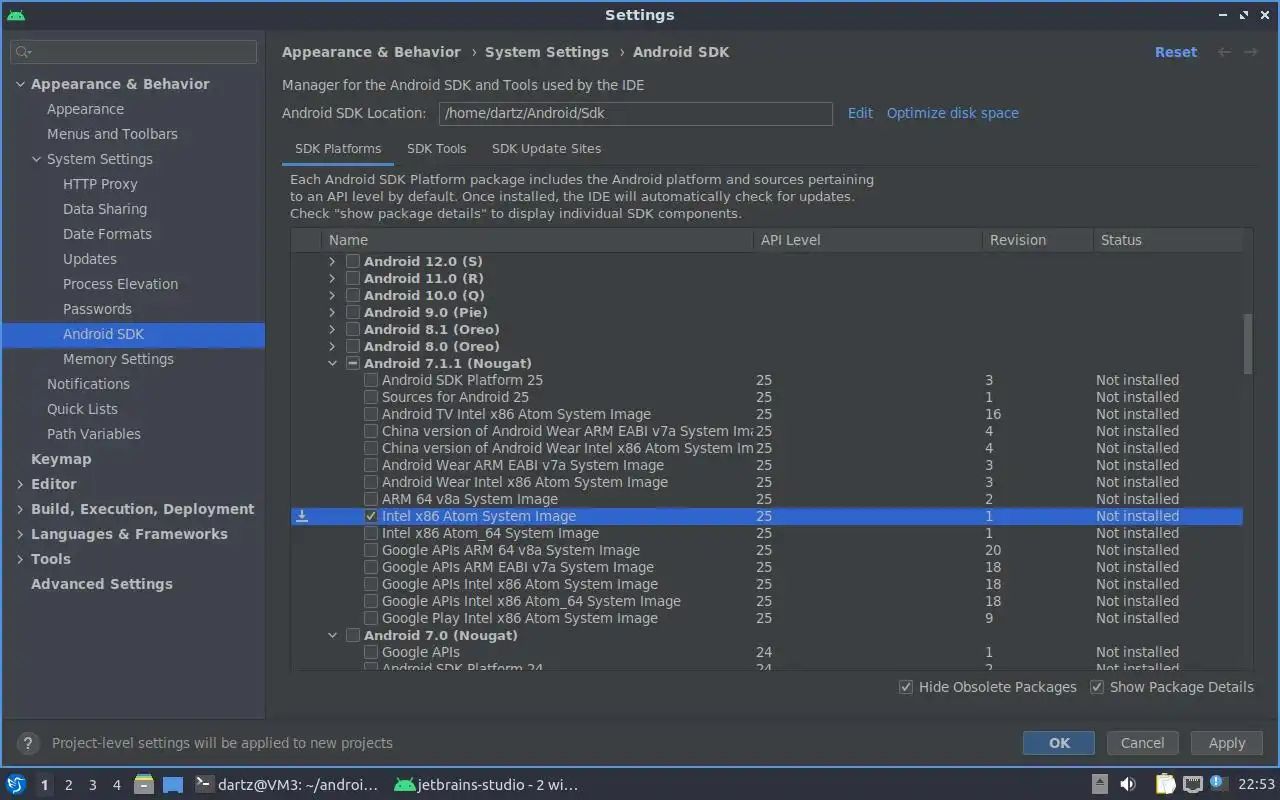The width and height of the screenshot is (1280, 800).
Task: Check Android 12.0 (S) checkbox
Action: (352, 261)
